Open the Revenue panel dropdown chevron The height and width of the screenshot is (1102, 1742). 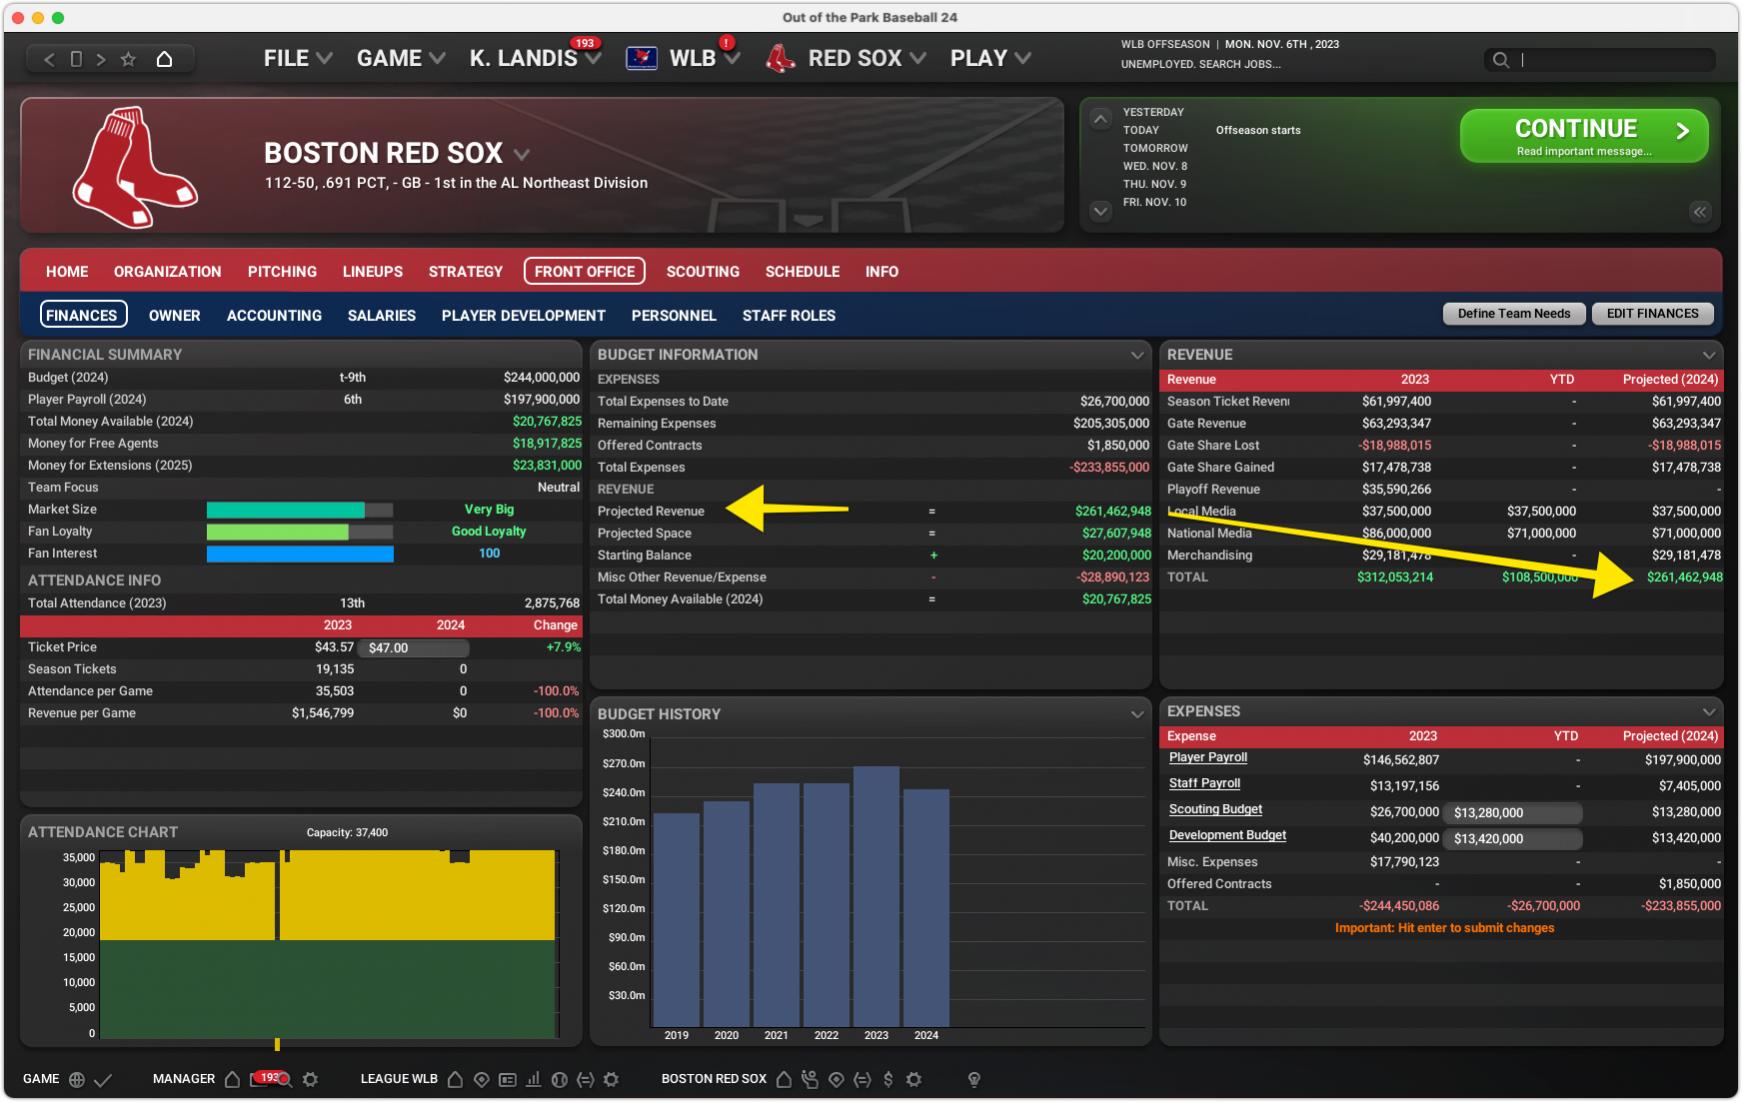pyautogui.click(x=1708, y=355)
